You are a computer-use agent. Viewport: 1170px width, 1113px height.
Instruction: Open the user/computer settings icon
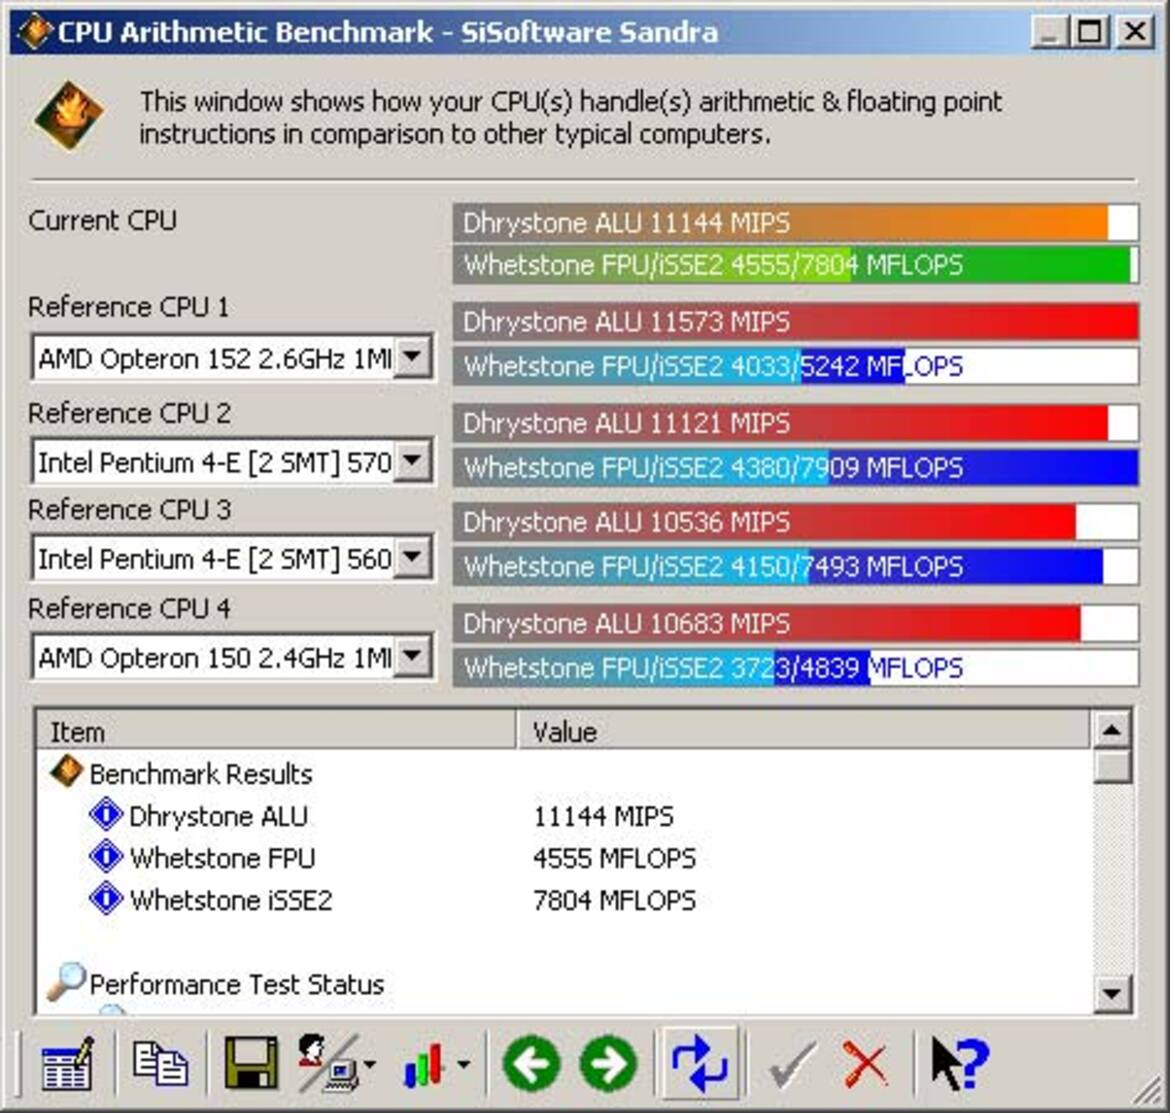[x=328, y=1063]
